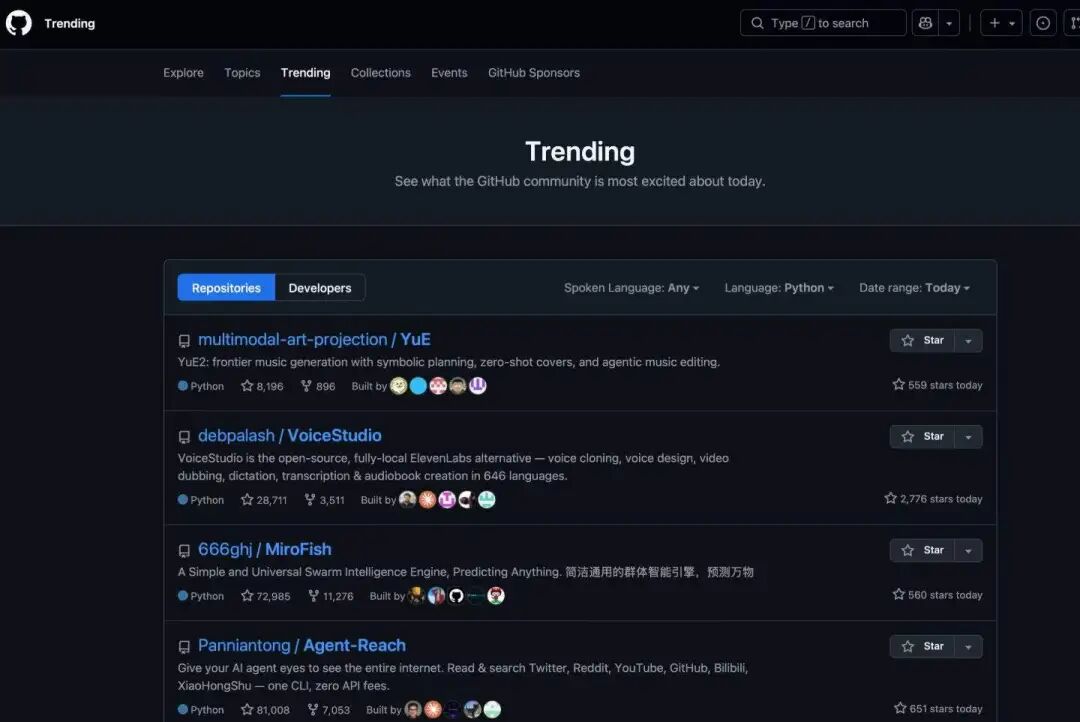This screenshot has width=1080, height=722.
Task: Click first contributor avatar of YuE
Action: (399, 386)
